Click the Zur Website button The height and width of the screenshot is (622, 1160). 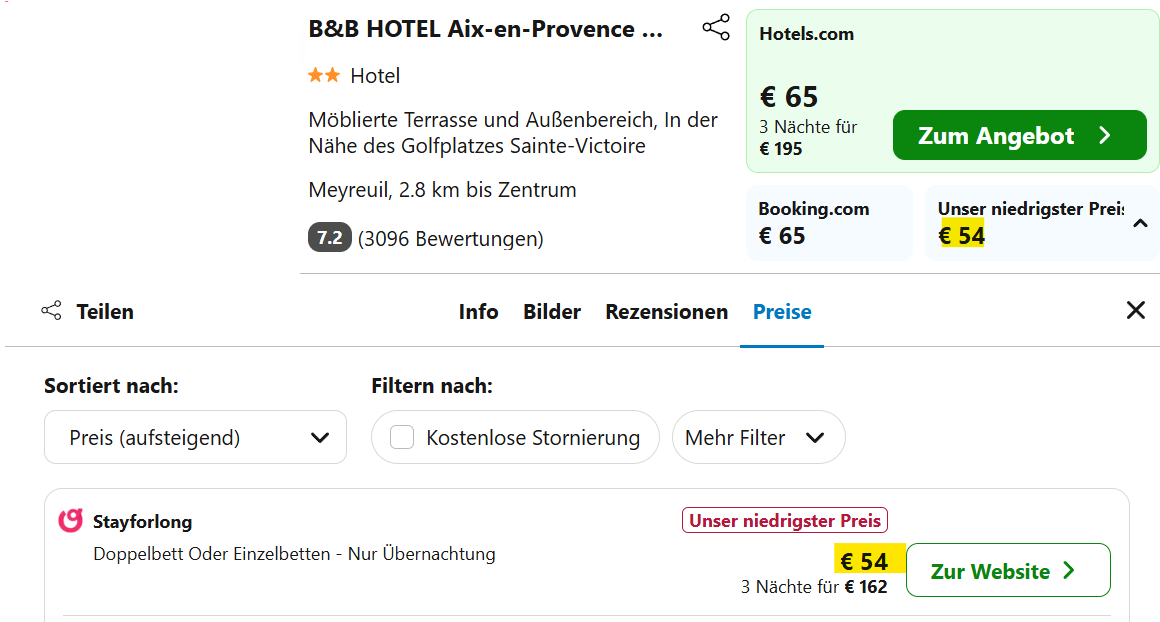[1008, 570]
